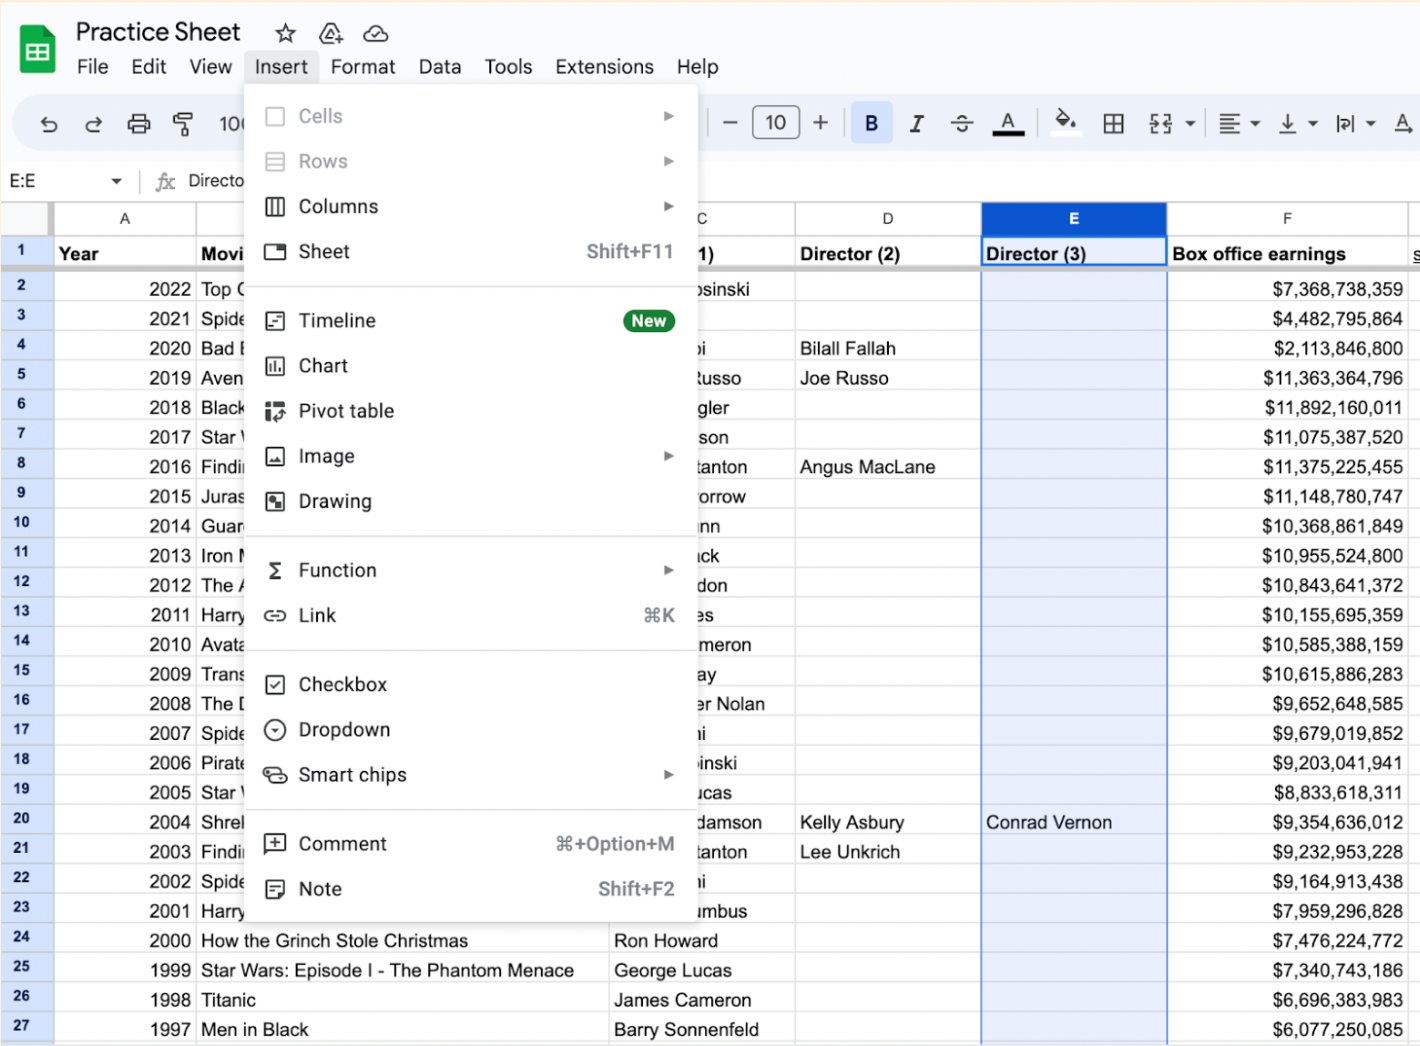
Task: Open the borders tool
Action: (1113, 123)
